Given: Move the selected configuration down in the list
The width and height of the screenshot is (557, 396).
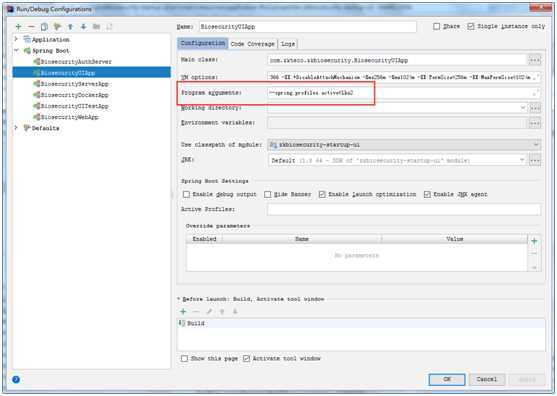Looking at the screenshot, I should coord(83,27).
